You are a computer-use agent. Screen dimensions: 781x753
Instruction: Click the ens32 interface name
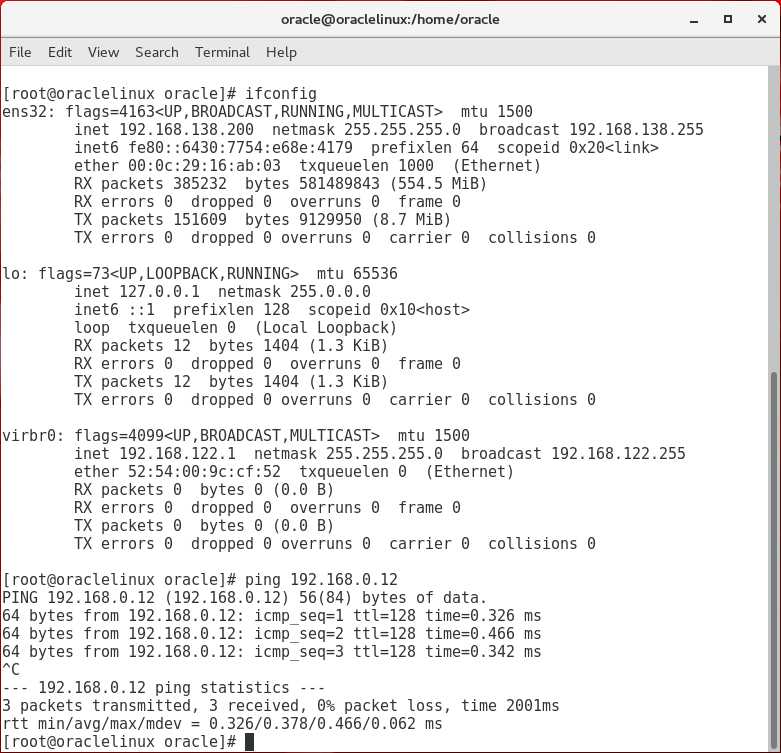[x=24, y=112]
